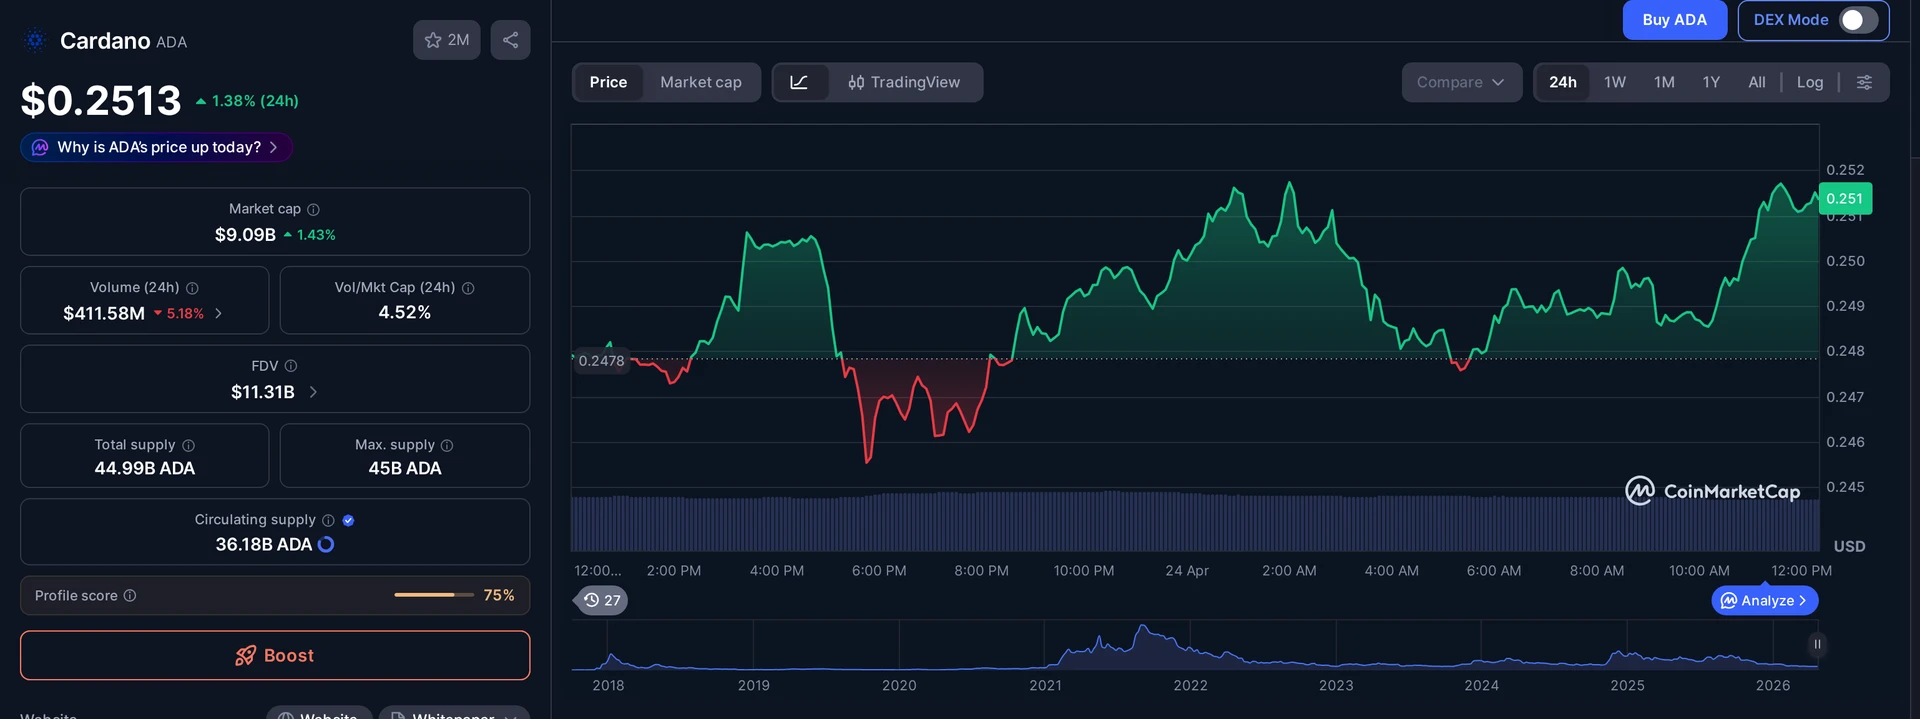Open the share icon button
This screenshot has width=1920, height=719.
click(510, 40)
